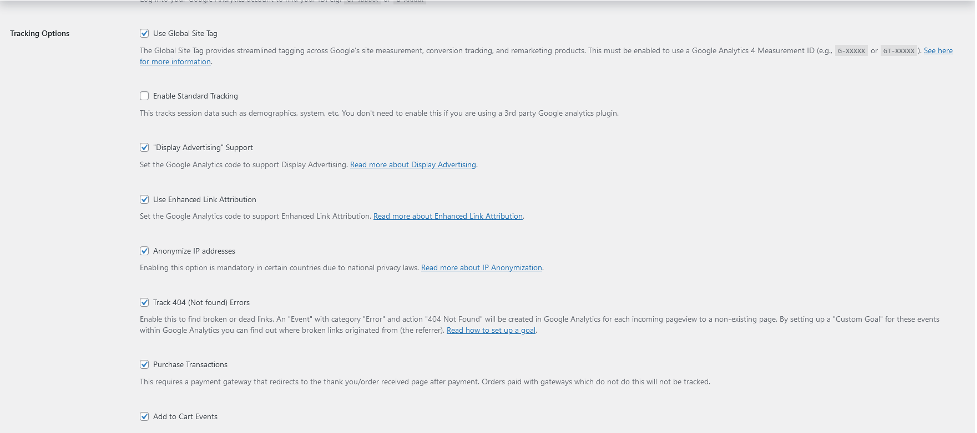Open Read more about Display Advertising link
Screen dimensions: 977x433
coord(413,164)
